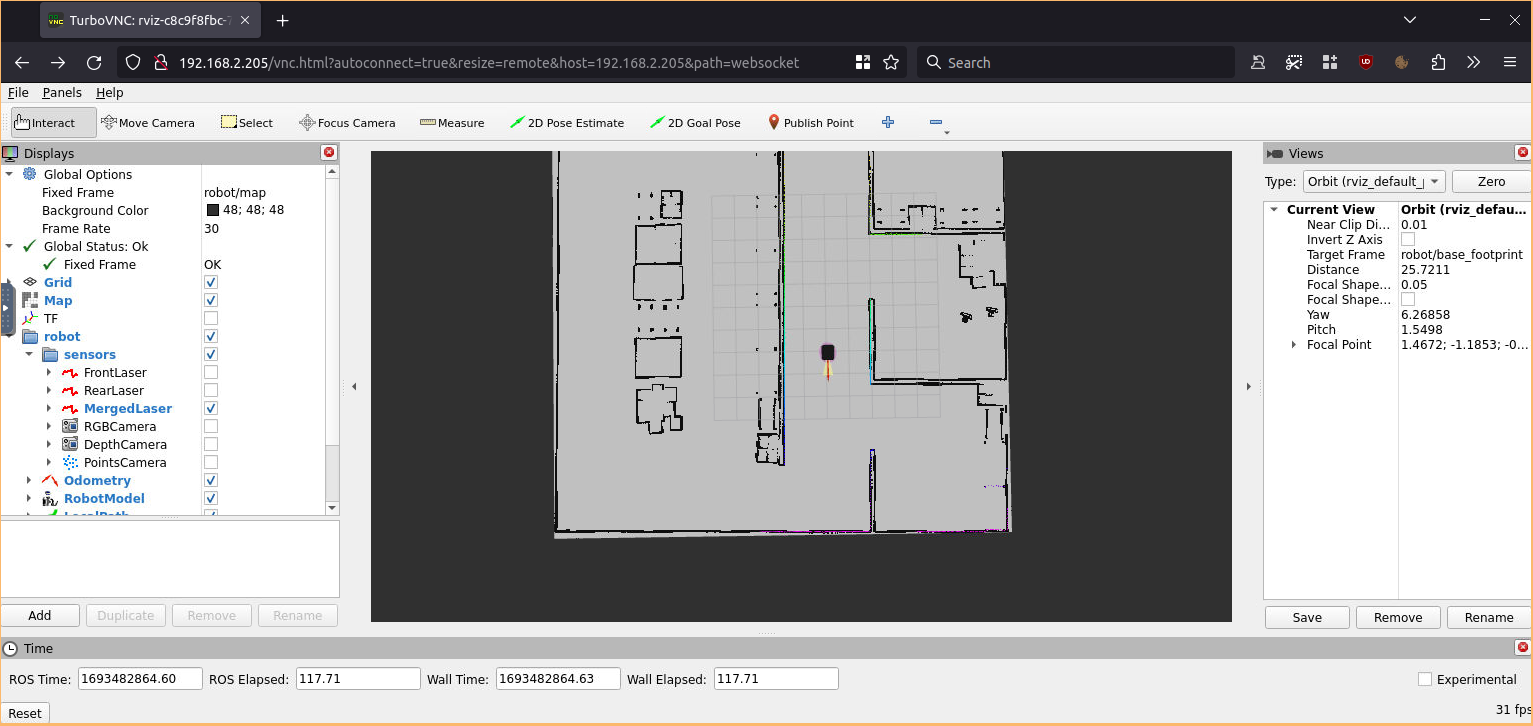Collapse left panel using arrow handle

coord(354,386)
